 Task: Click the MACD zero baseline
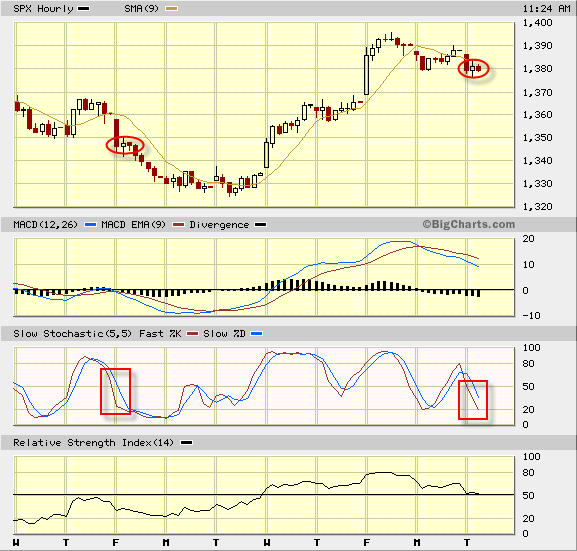(x=264, y=290)
